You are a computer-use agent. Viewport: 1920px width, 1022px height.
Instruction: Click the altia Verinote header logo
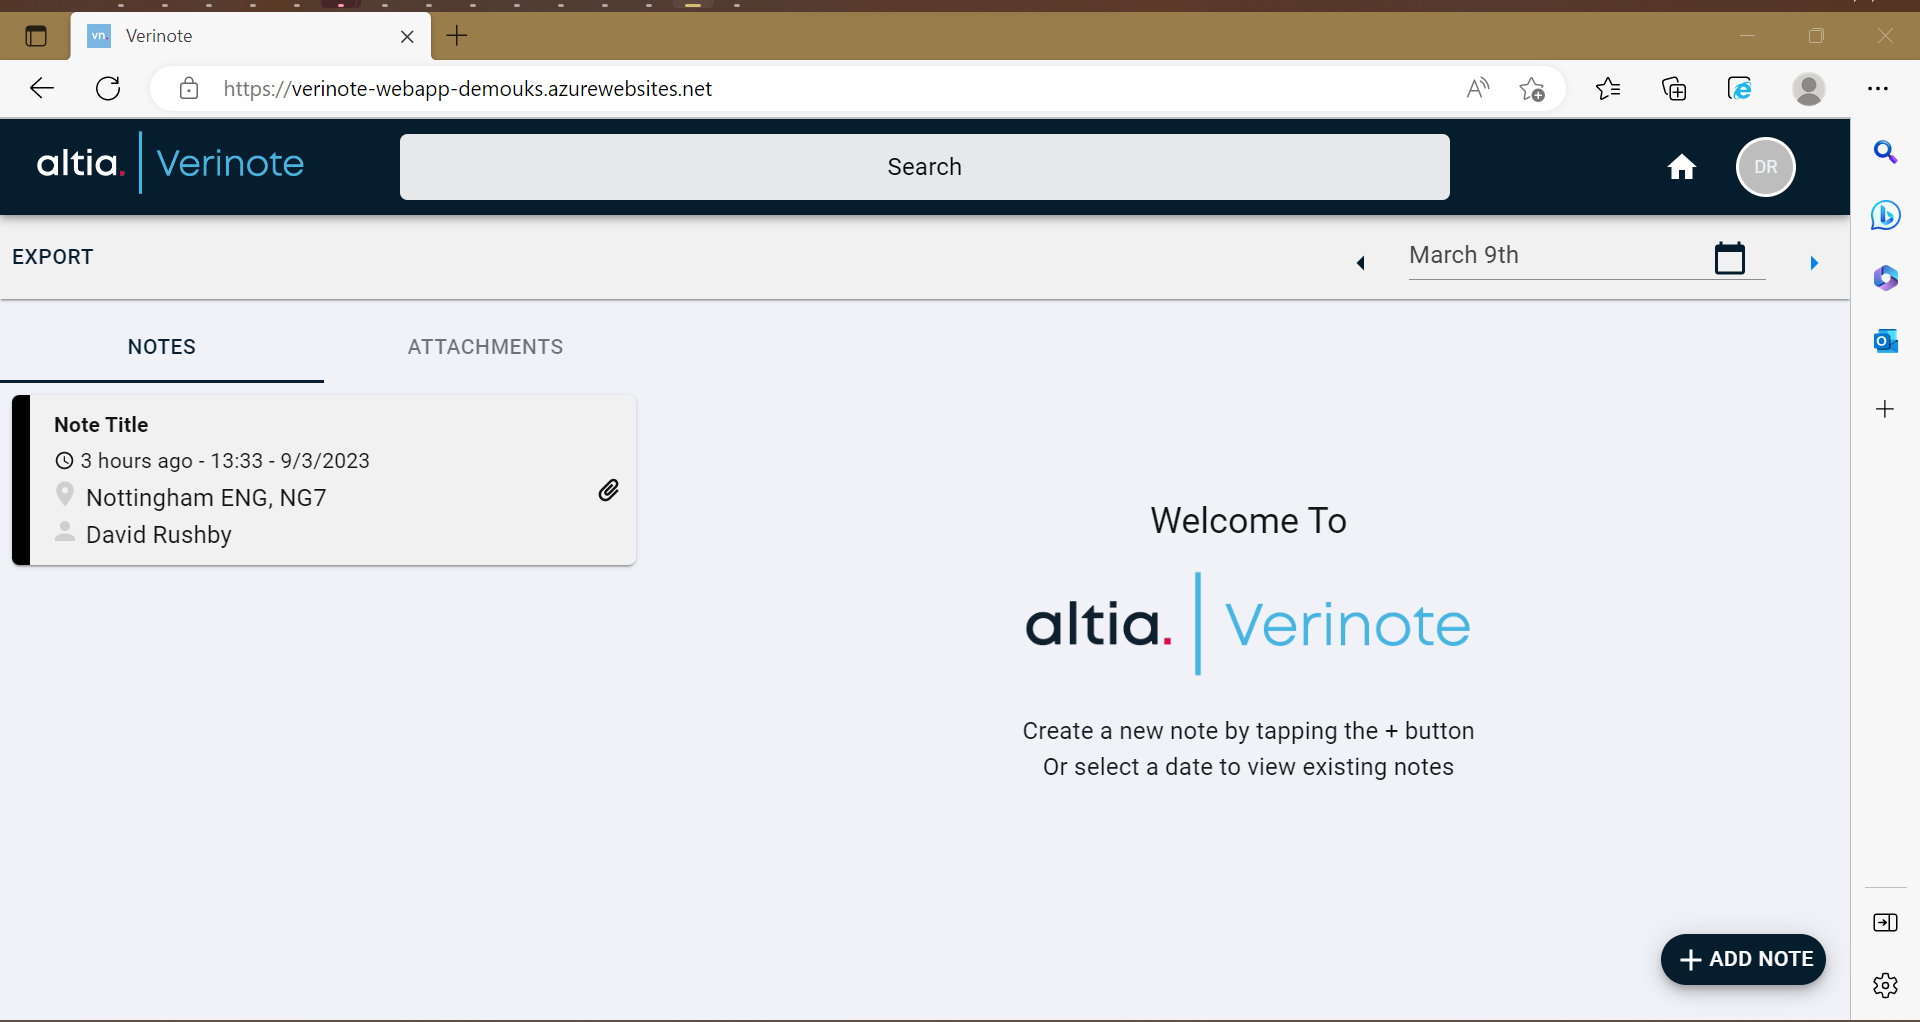point(170,163)
